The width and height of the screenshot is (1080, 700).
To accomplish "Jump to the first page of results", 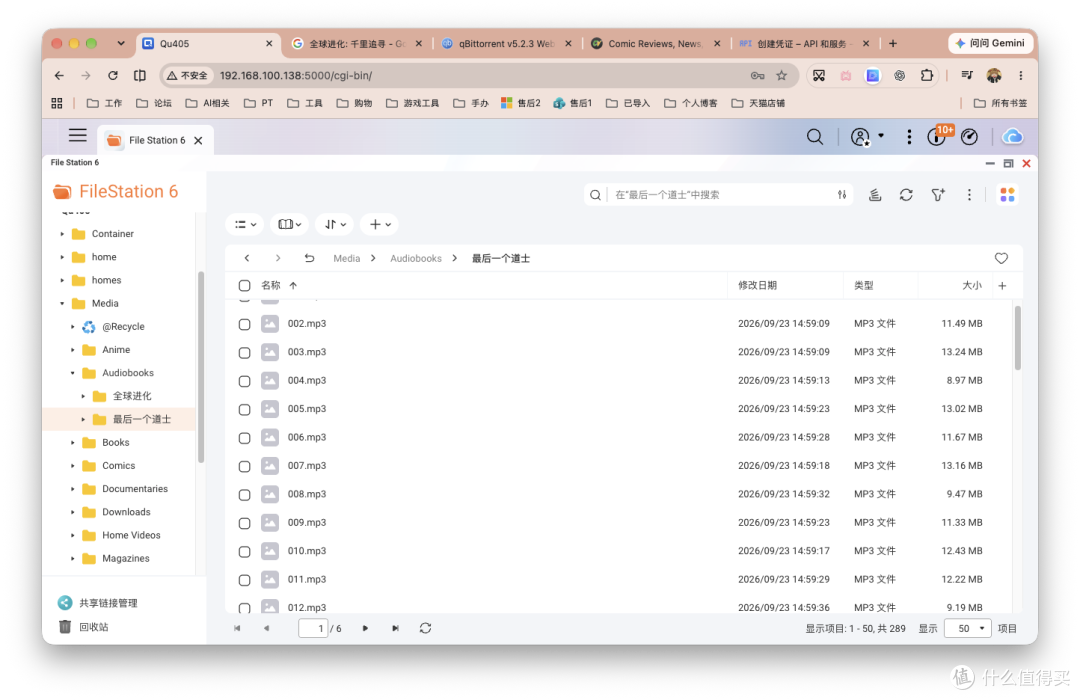I will point(237,628).
